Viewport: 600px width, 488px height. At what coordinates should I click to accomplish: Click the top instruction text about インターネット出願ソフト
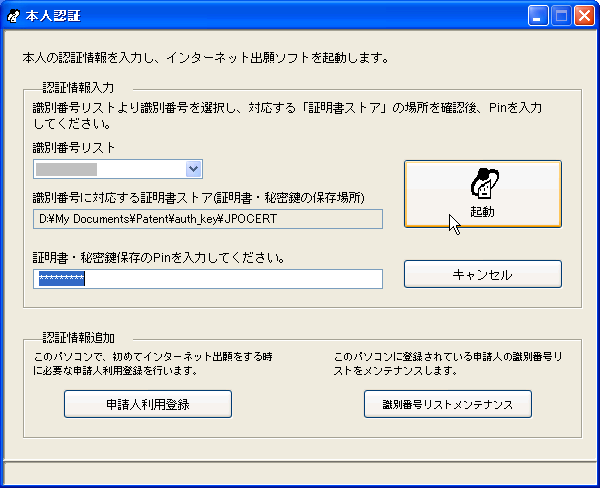(205, 58)
